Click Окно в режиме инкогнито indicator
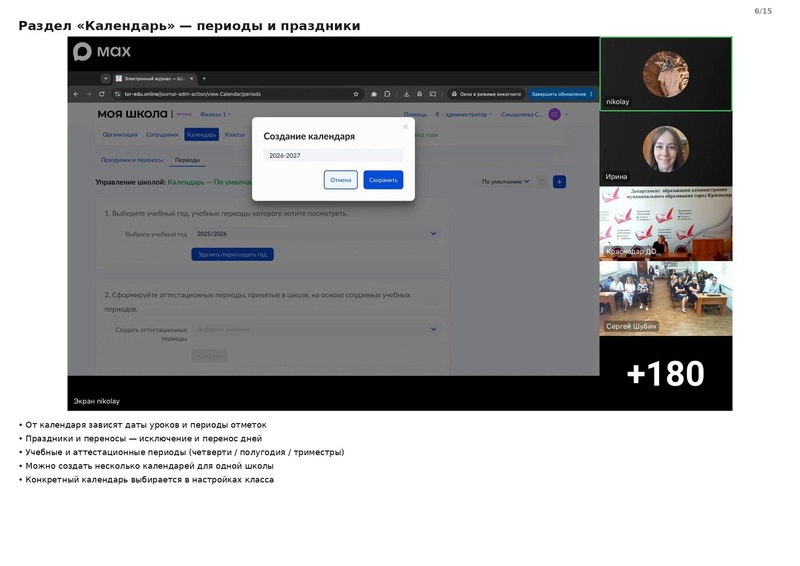Screen dimensions: 800x566 [x=486, y=94]
